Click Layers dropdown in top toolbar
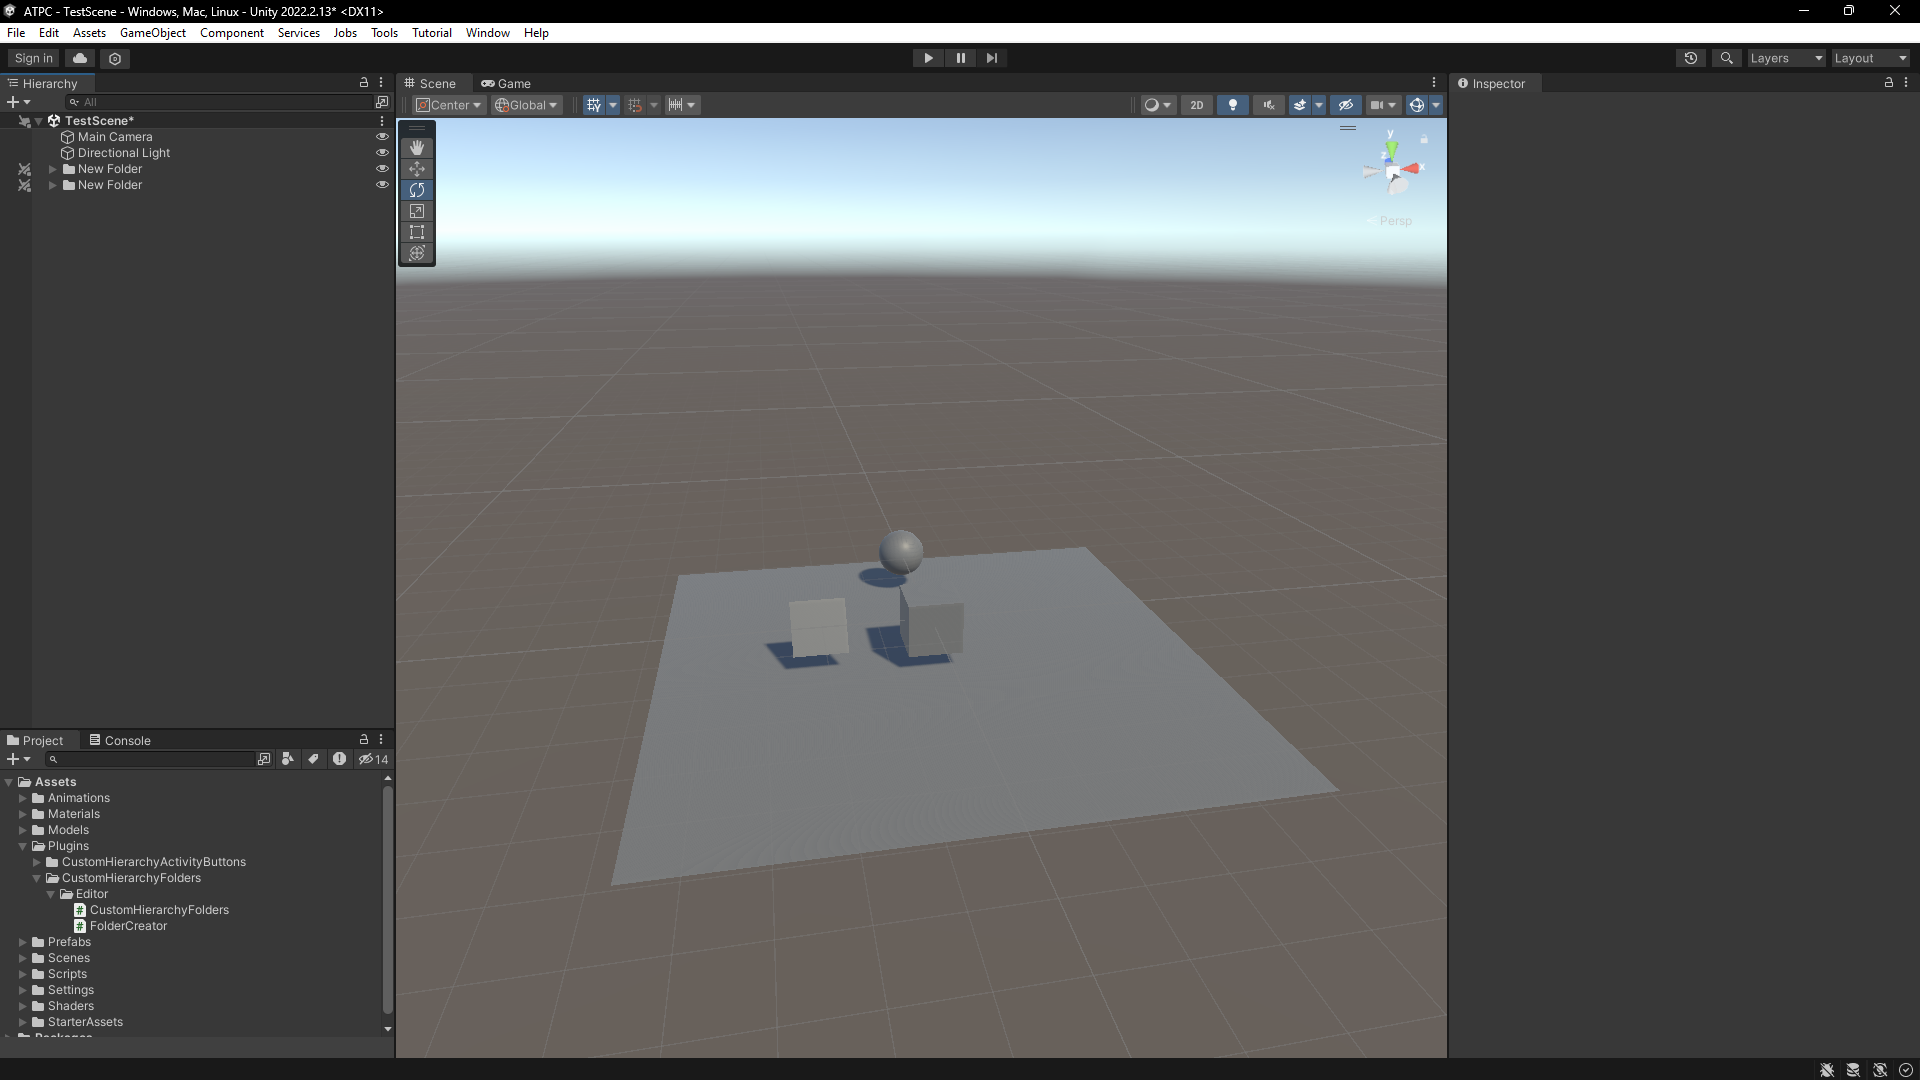 point(1783,57)
